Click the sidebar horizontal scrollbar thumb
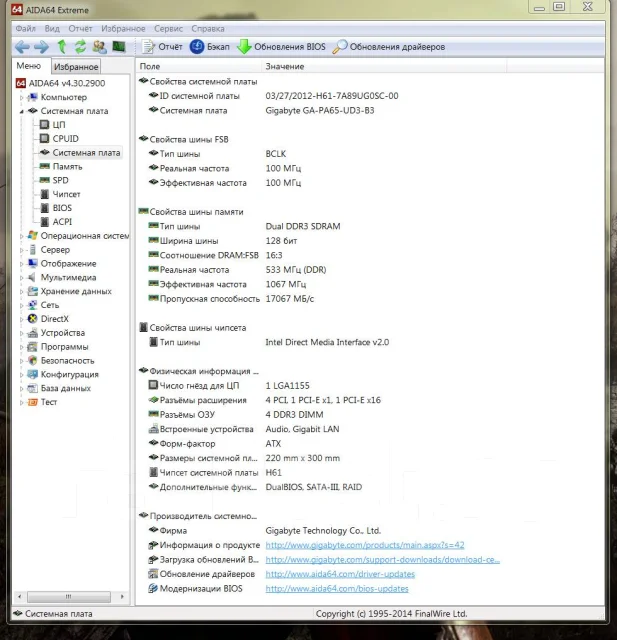This screenshot has height=640, width=617. (69, 597)
